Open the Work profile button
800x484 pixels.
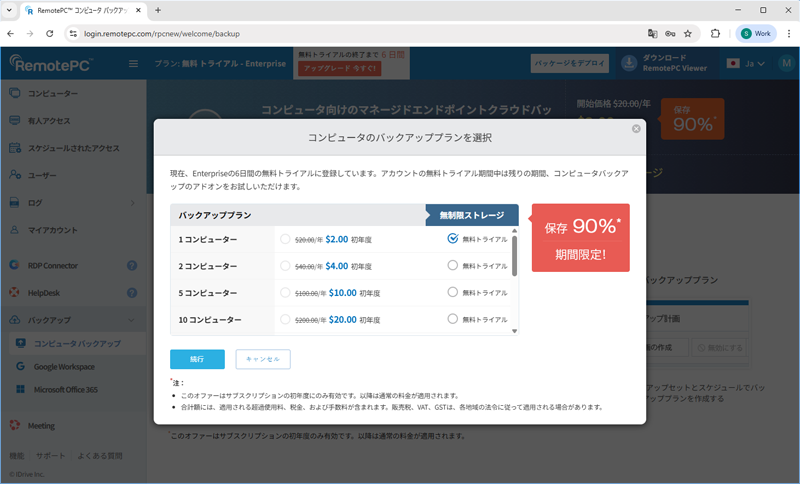pos(756,34)
